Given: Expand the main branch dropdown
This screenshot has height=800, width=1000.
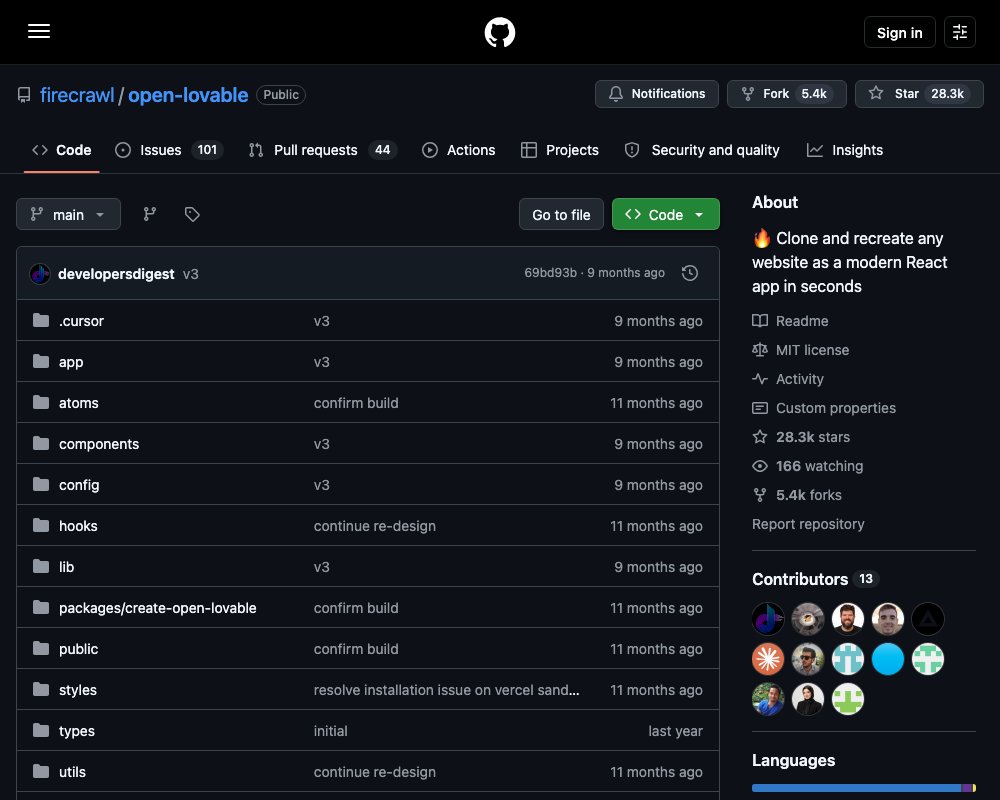Looking at the screenshot, I should click(68, 214).
